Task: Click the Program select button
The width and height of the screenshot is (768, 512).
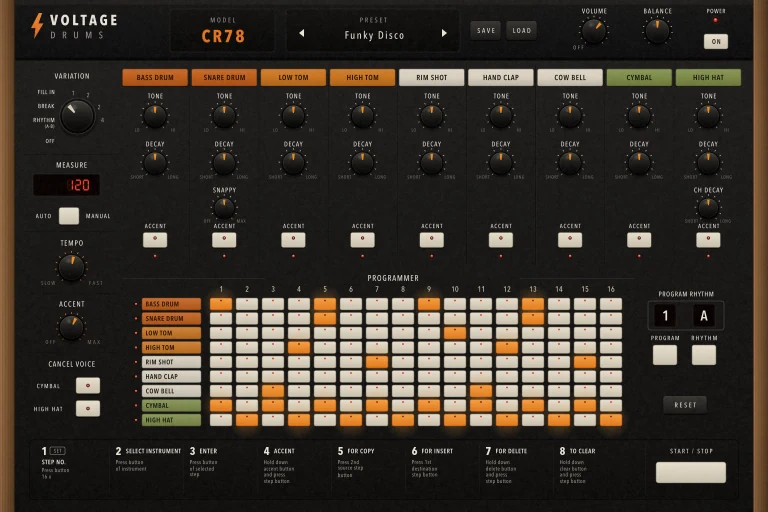Action: point(665,355)
